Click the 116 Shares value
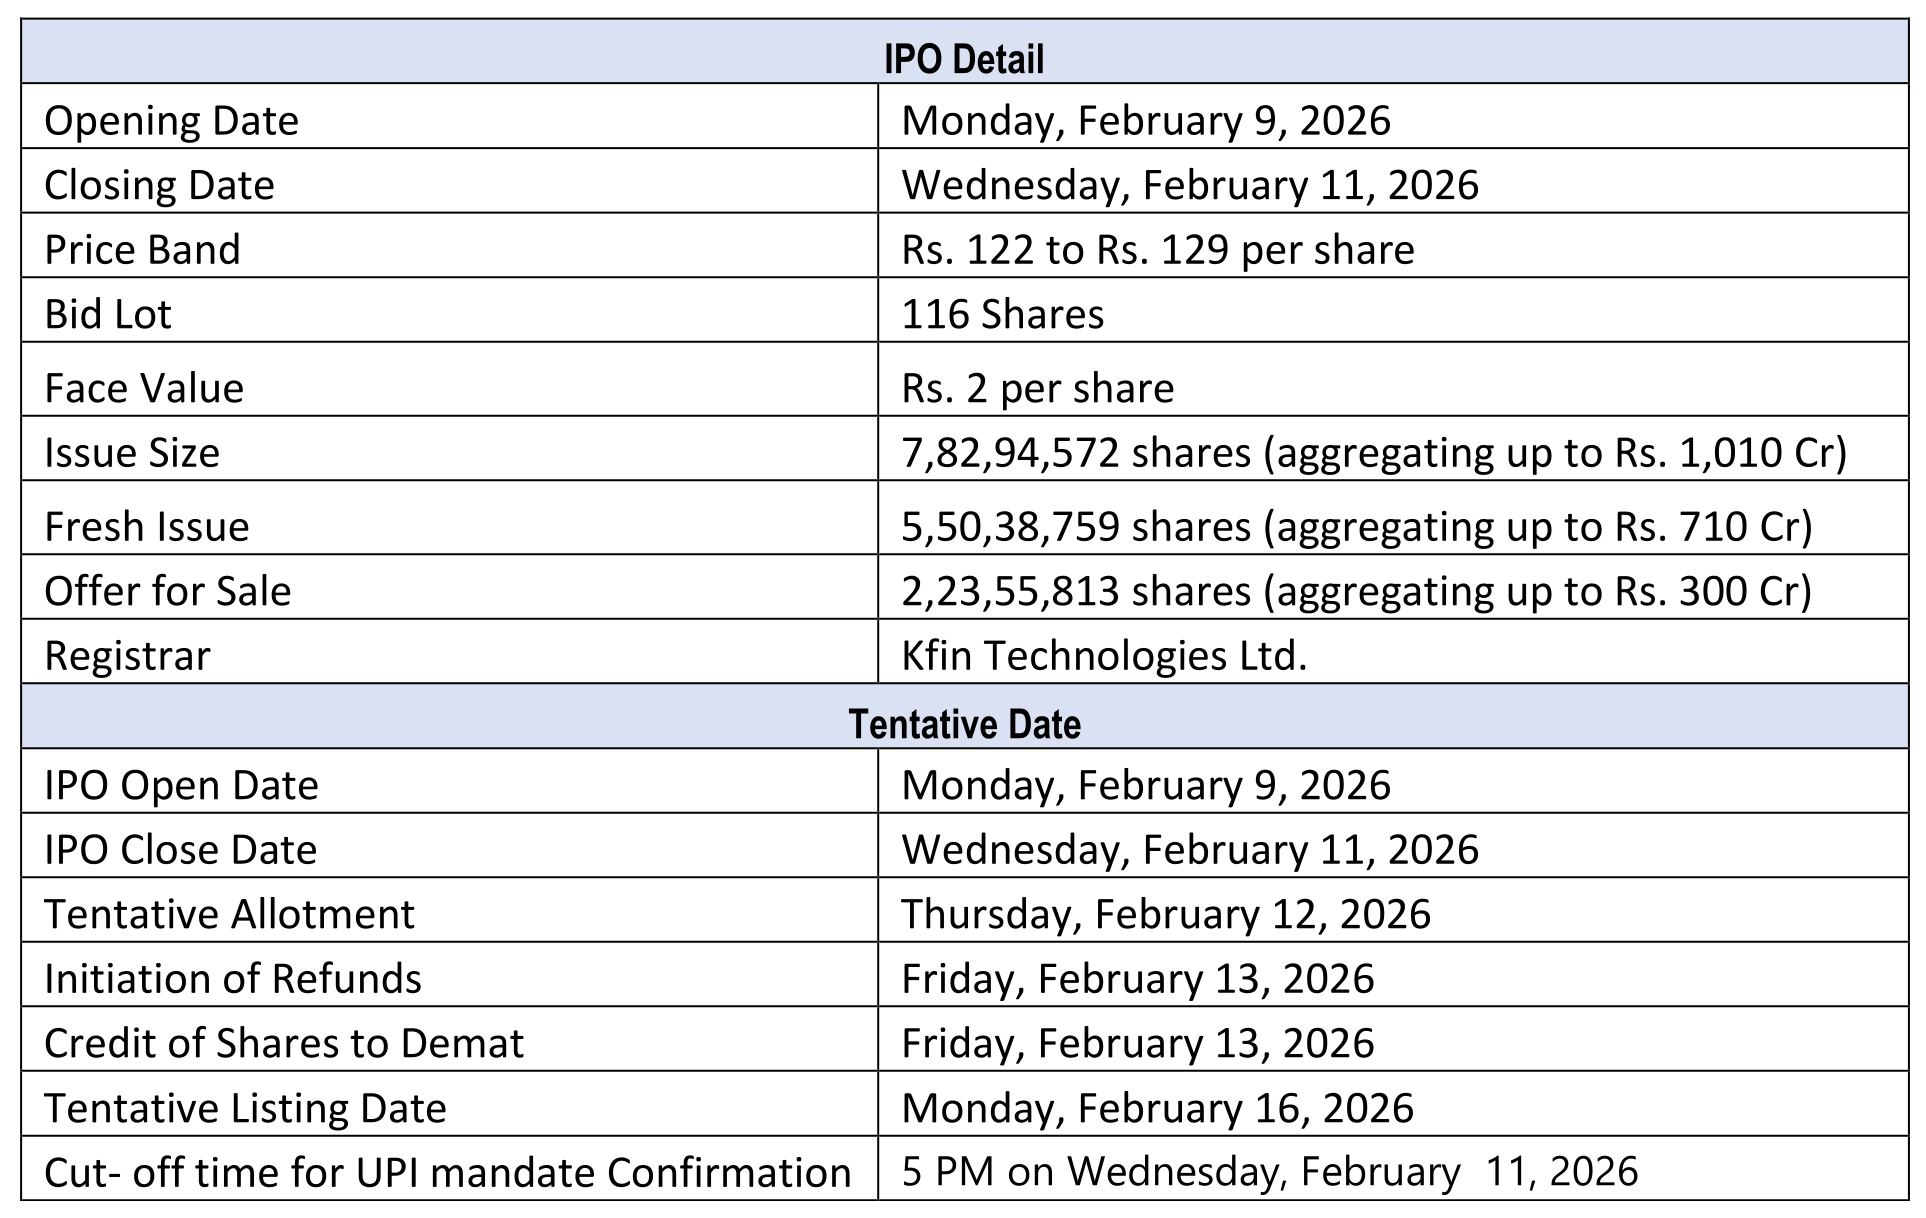Viewport: 1926px width, 1218px height. tap(1002, 315)
